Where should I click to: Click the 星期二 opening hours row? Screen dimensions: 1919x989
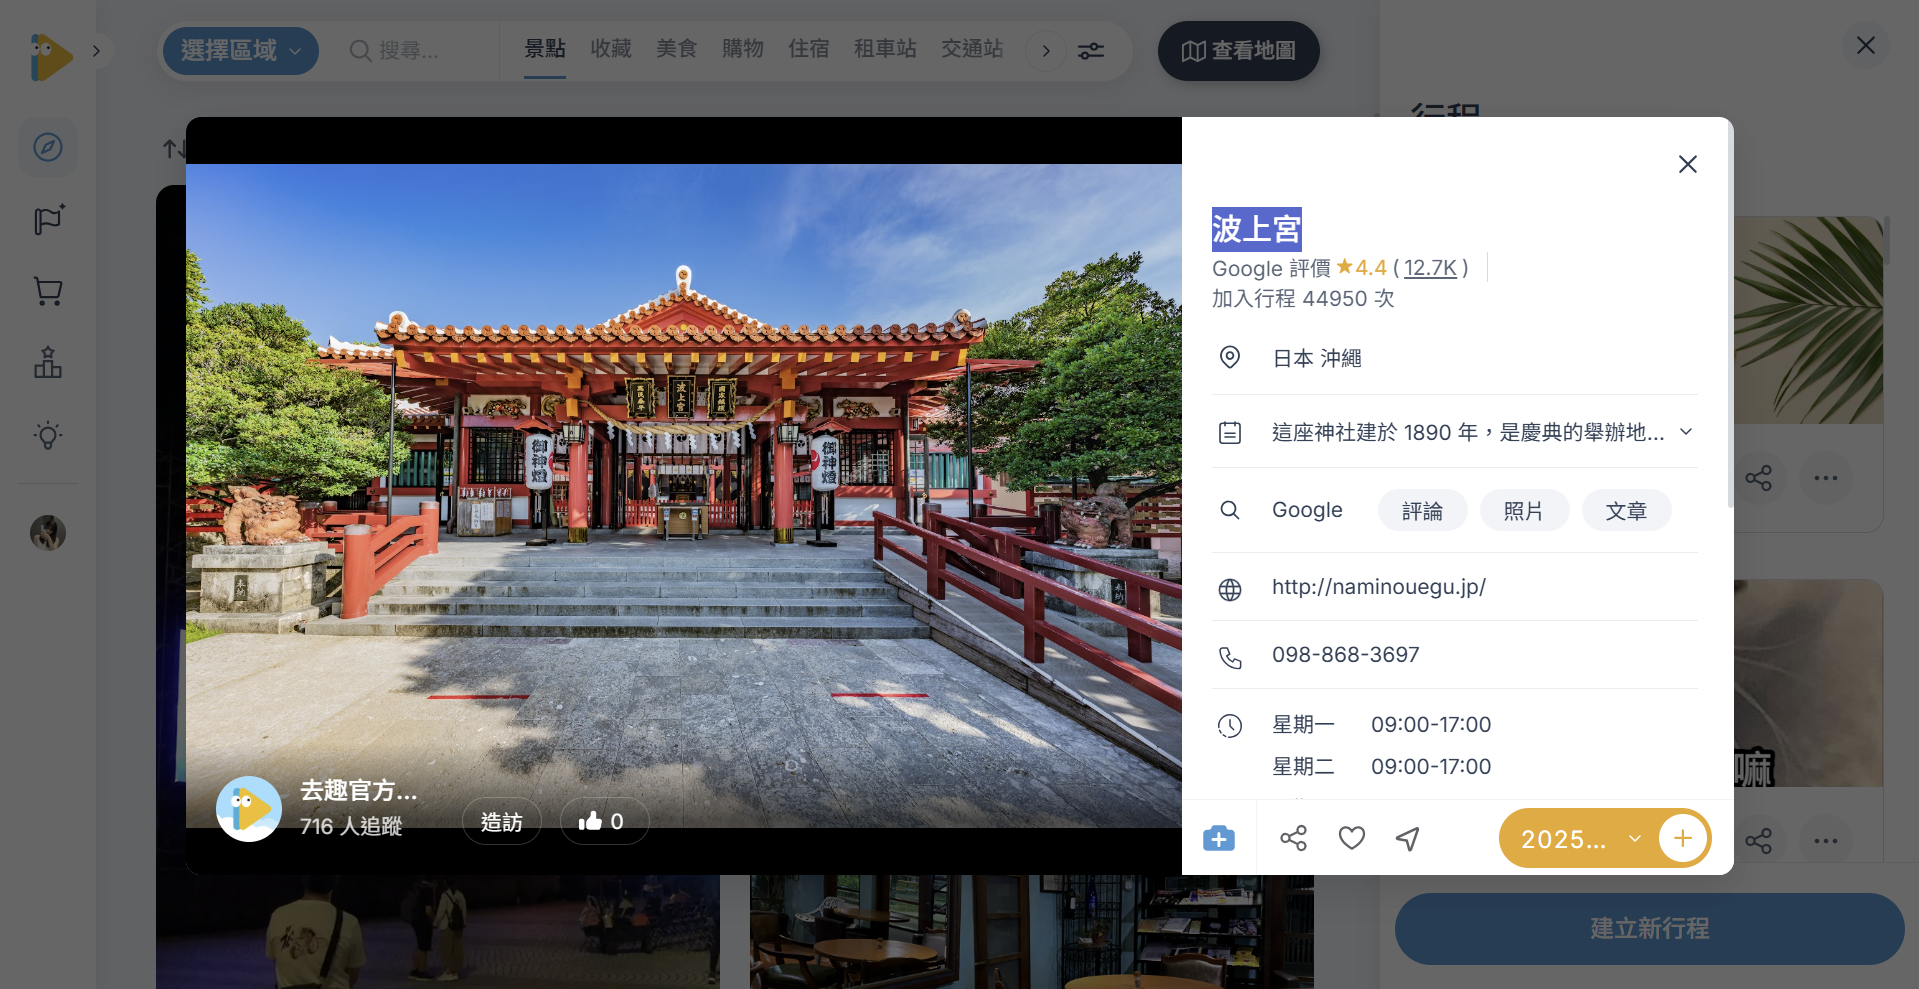click(x=1381, y=767)
